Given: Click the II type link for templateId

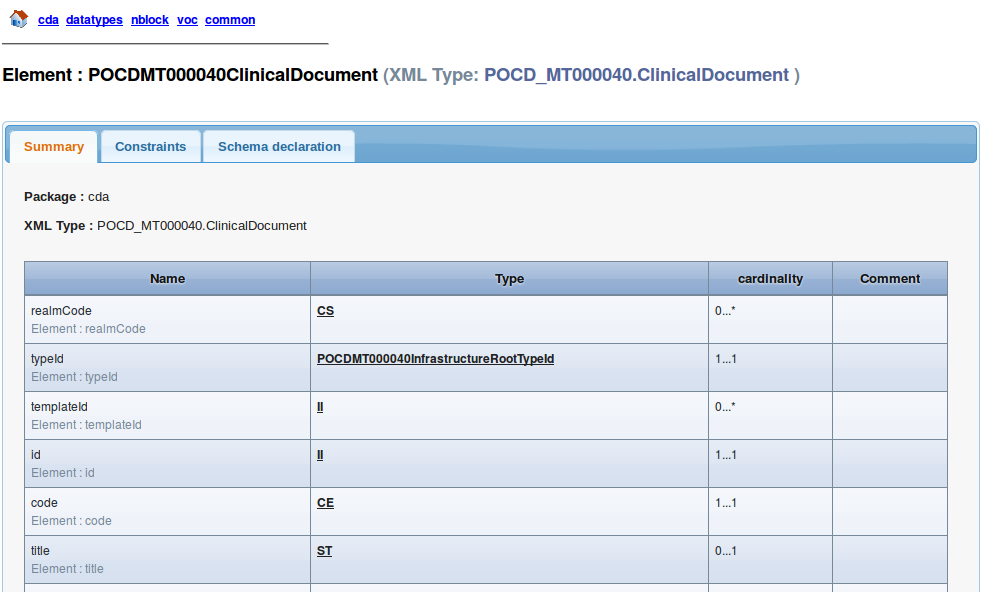Looking at the screenshot, I should pos(320,407).
